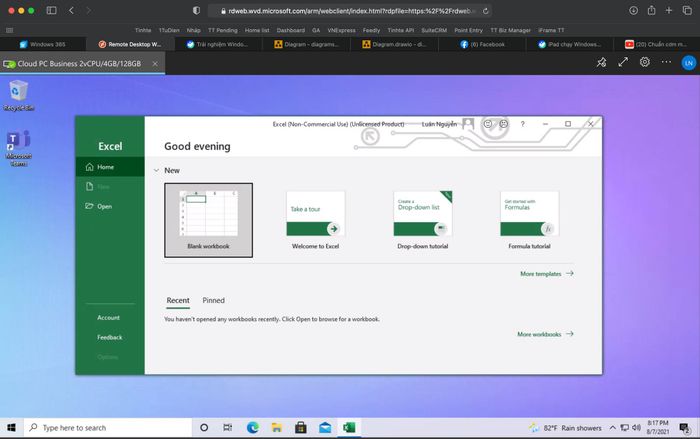
Task: Switch to the Windows 365 browser tab
Action: pyautogui.click(x=43, y=44)
